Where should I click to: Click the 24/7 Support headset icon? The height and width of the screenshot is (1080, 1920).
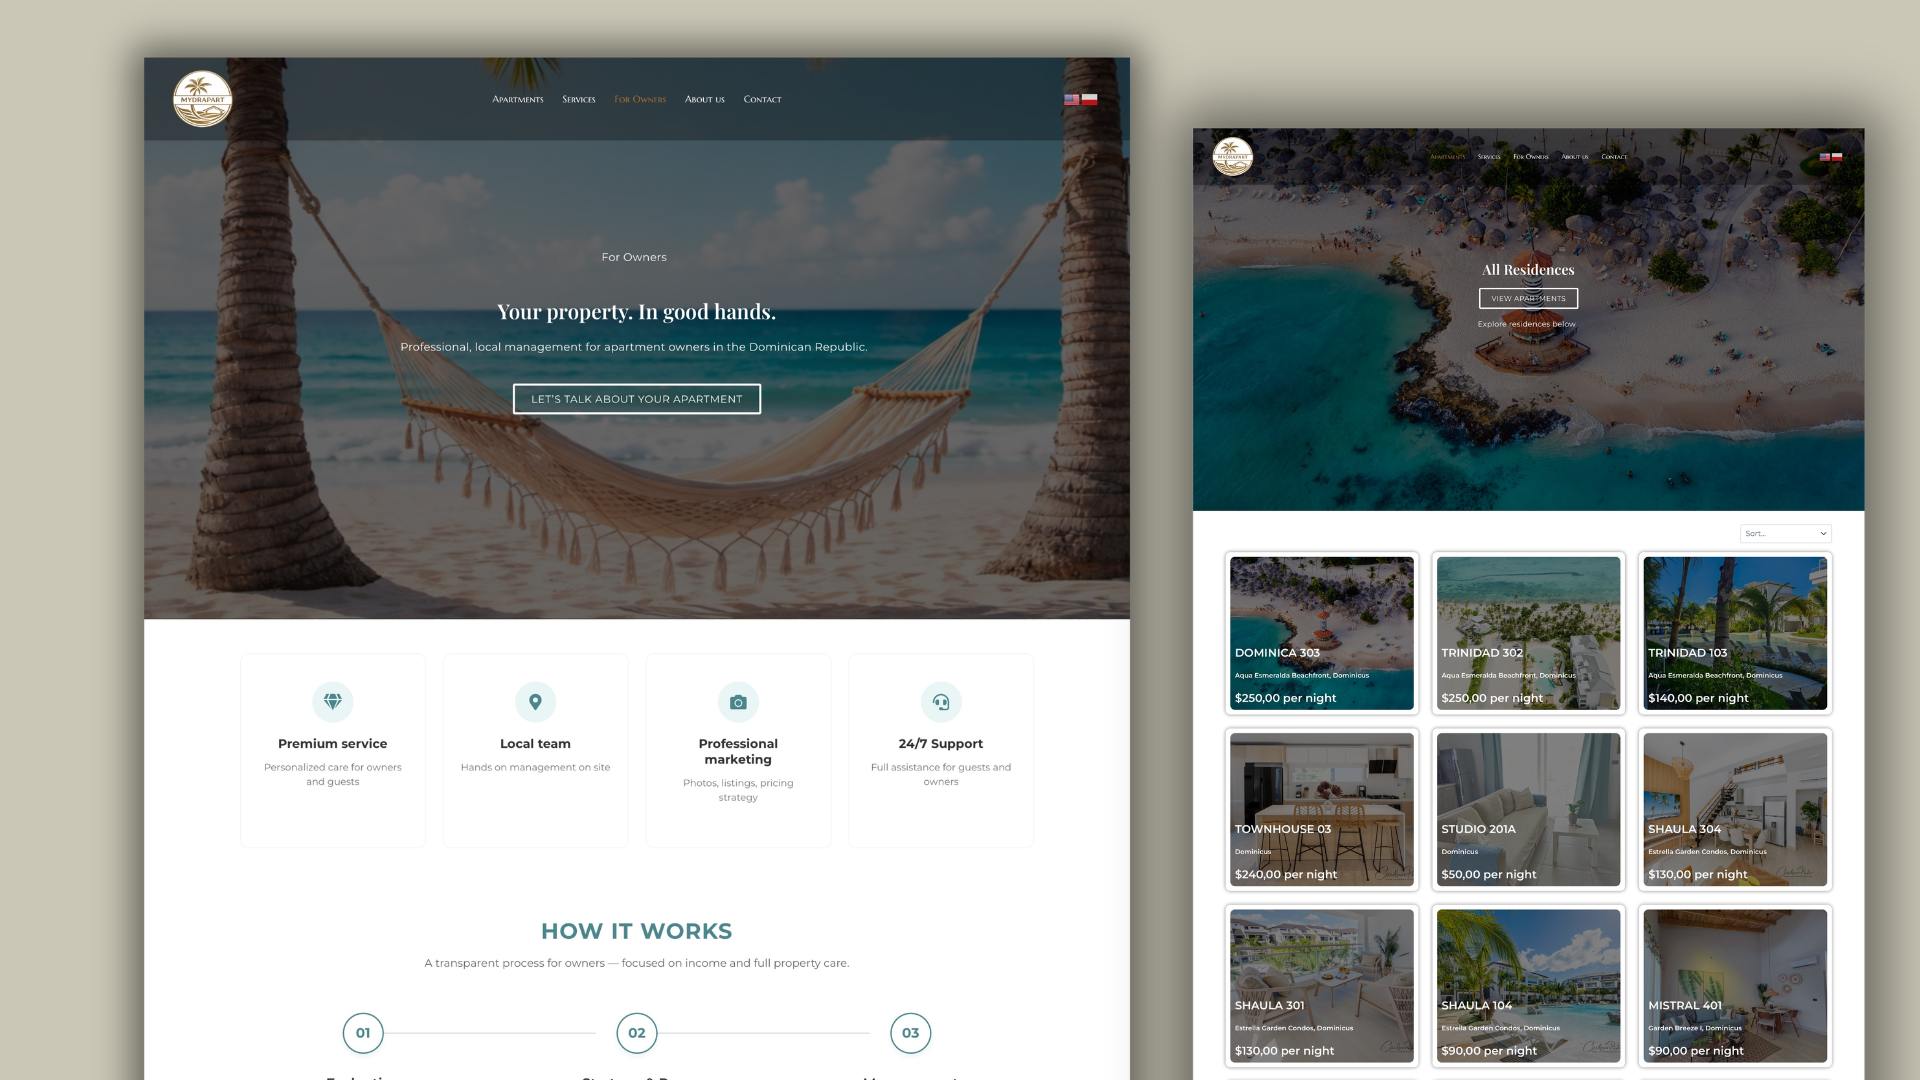941,702
